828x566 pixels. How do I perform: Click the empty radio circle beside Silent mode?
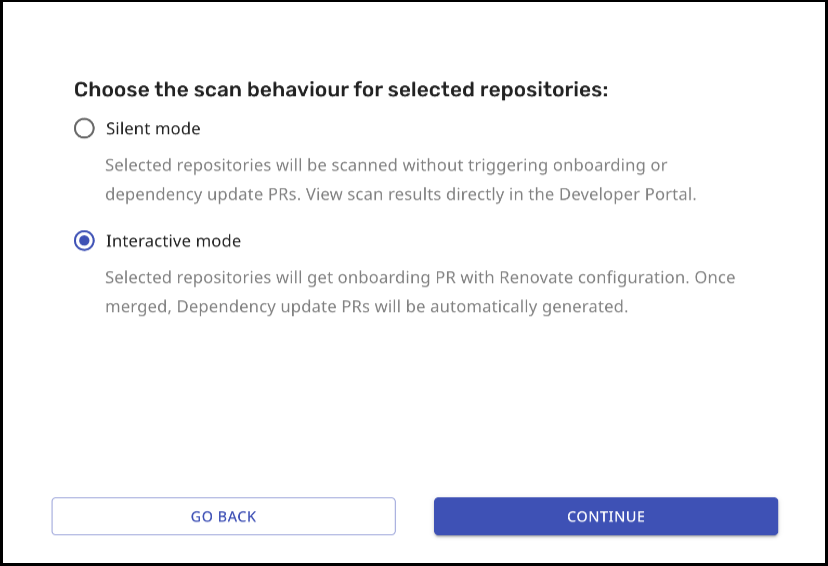85,128
